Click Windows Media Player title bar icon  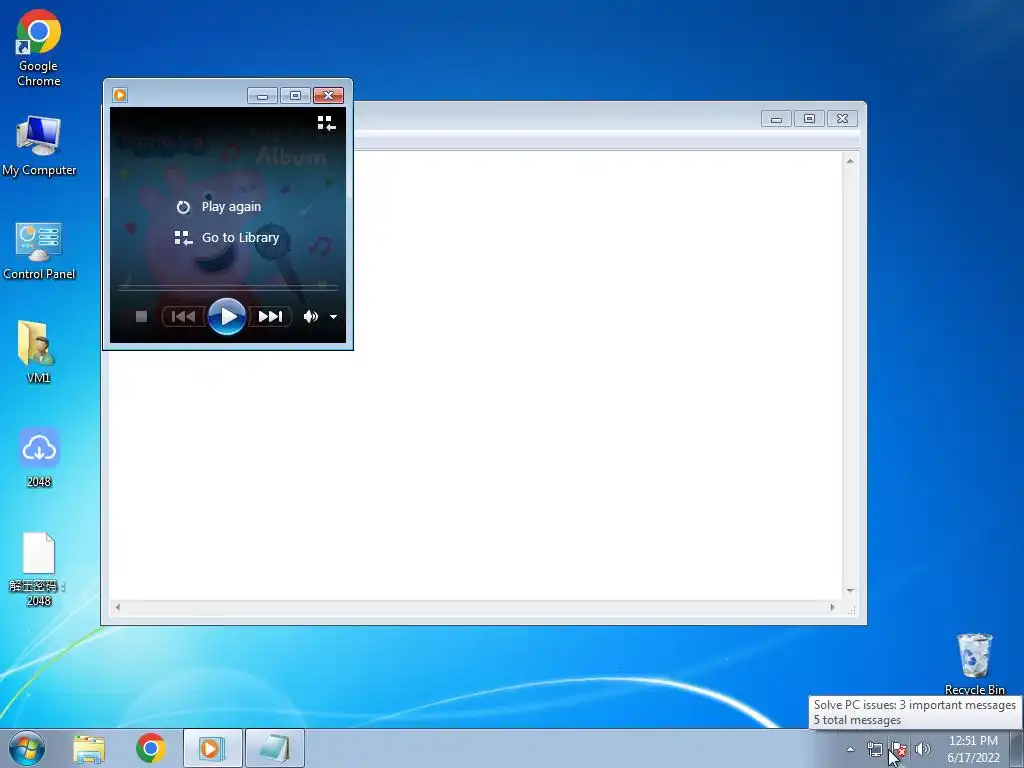click(x=120, y=95)
